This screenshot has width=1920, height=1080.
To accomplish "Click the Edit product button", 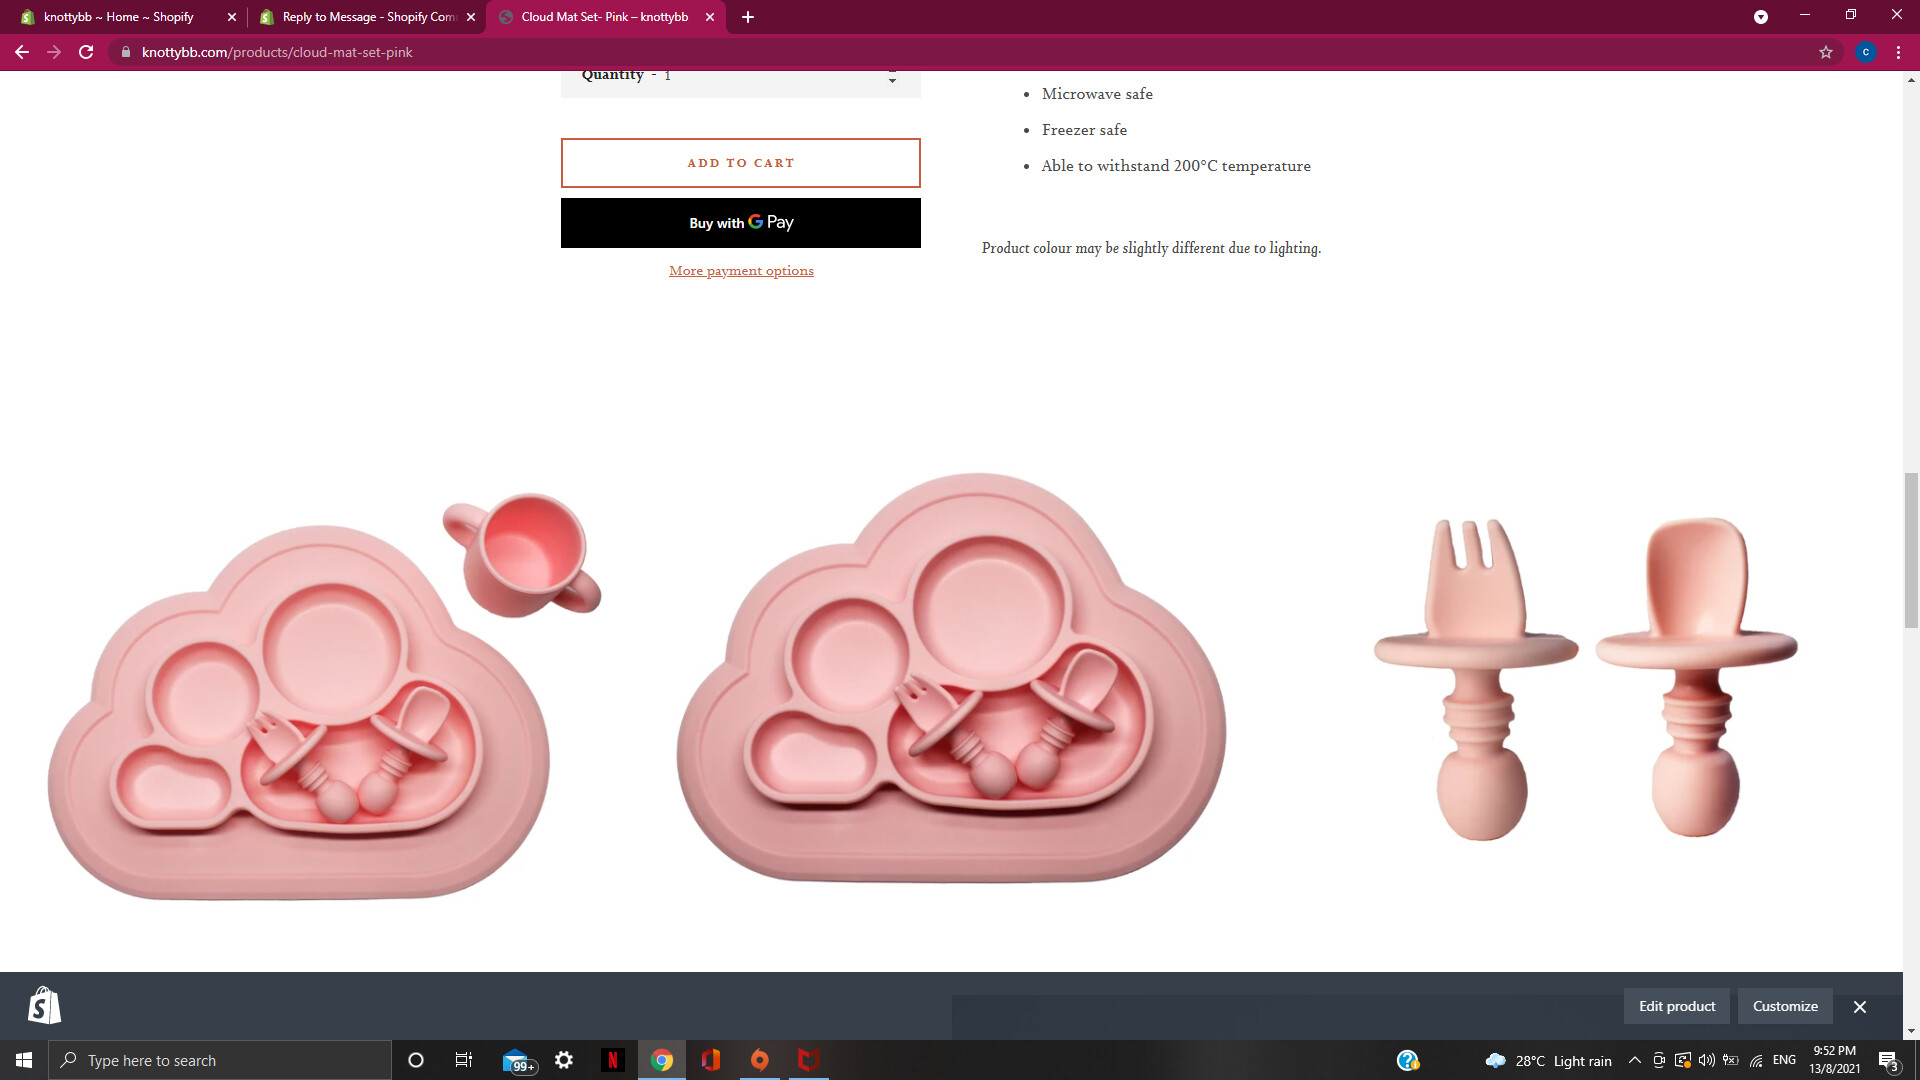I will 1676,1006.
